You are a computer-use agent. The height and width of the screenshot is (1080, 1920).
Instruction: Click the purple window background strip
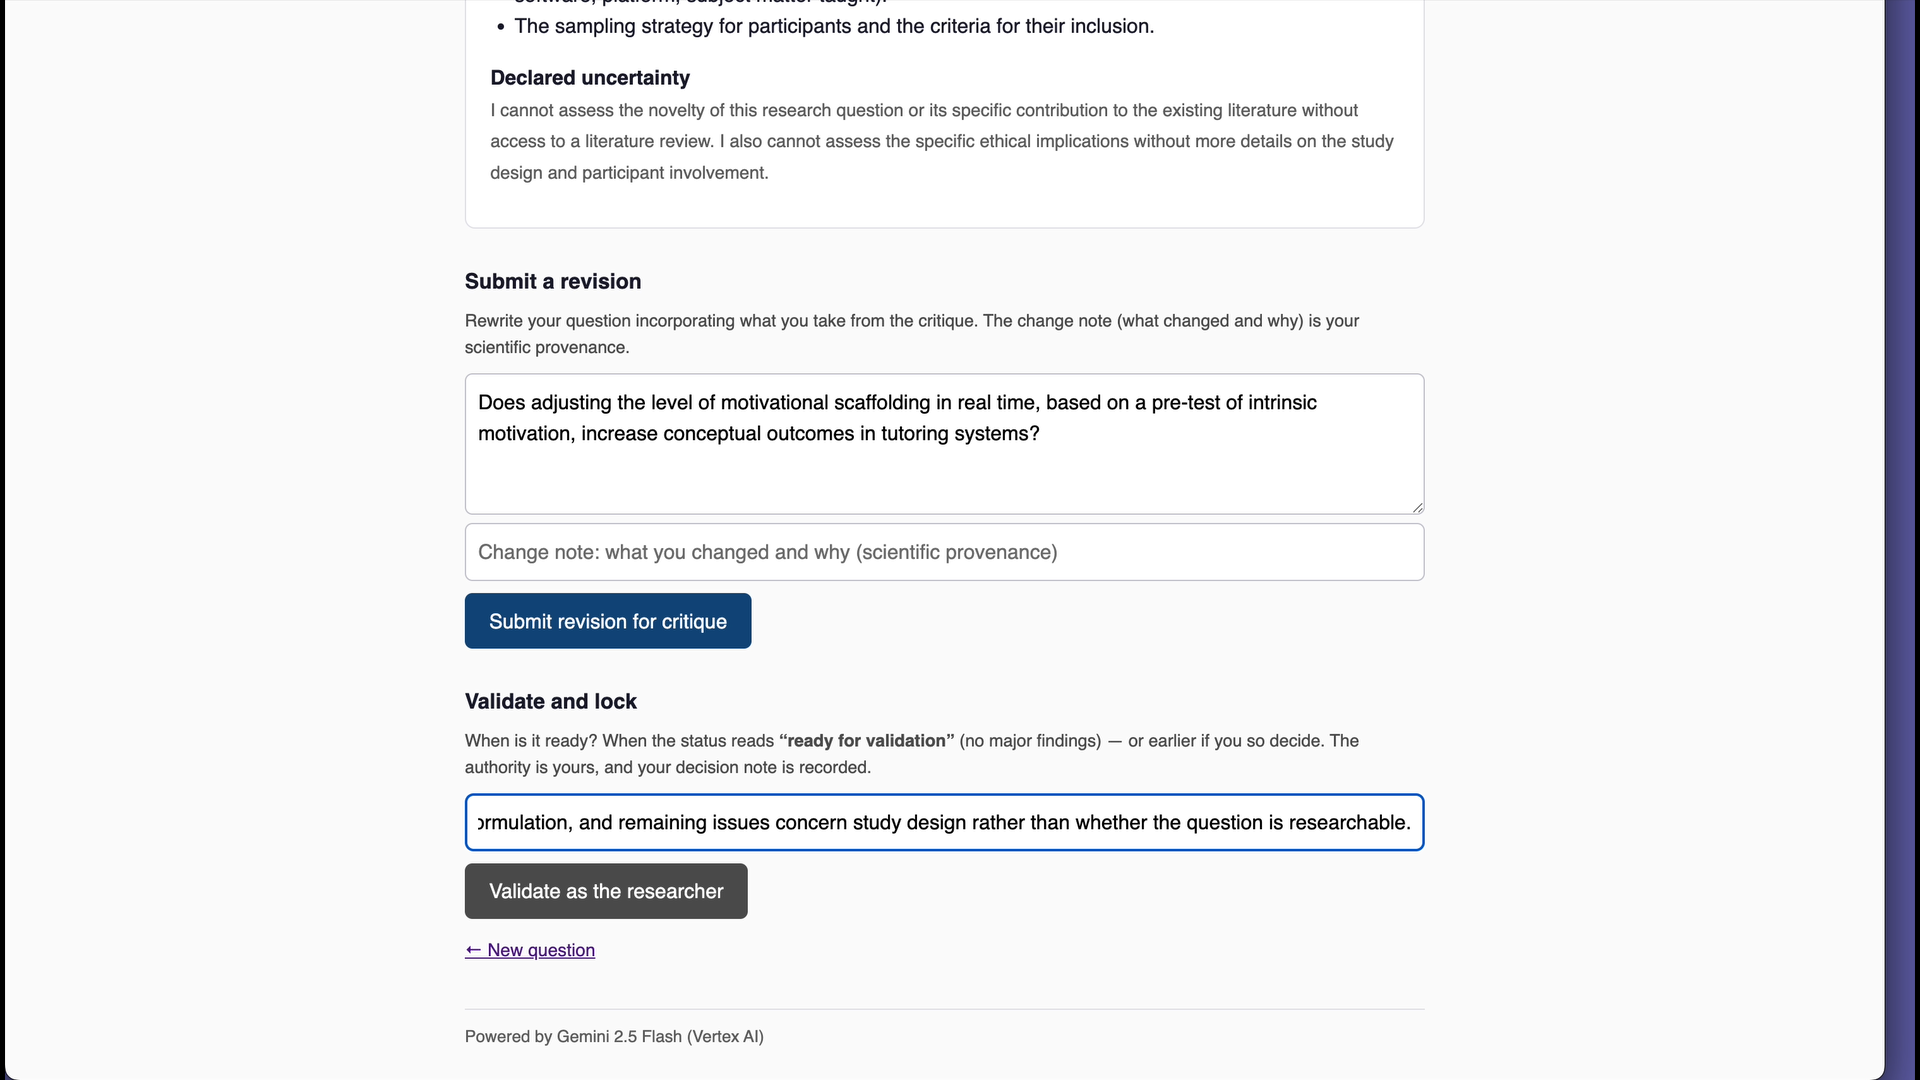coord(1902,540)
